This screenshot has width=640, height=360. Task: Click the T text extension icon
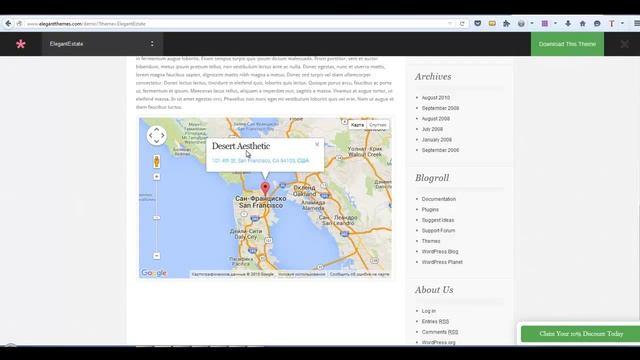click(x=611, y=24)
